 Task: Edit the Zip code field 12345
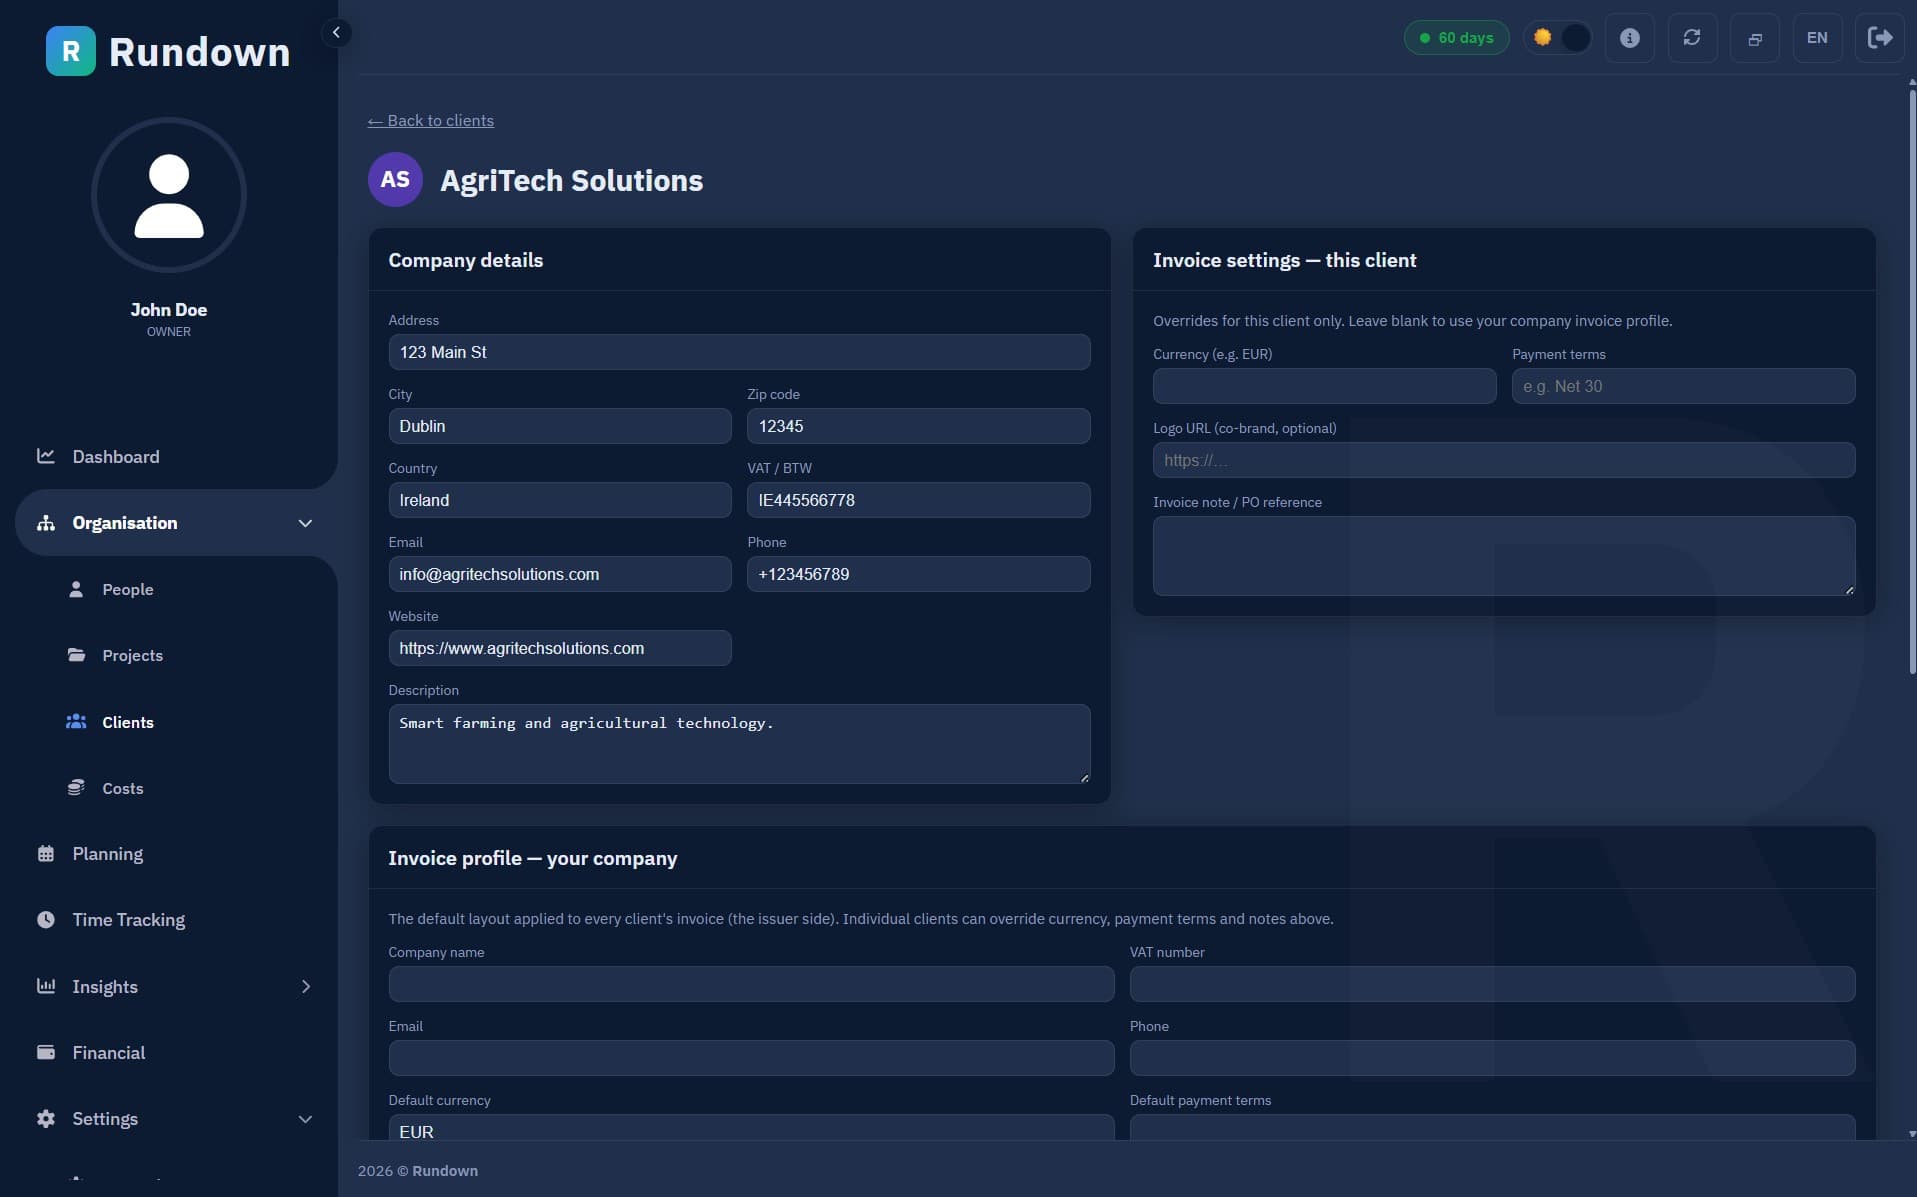[918, 426]
